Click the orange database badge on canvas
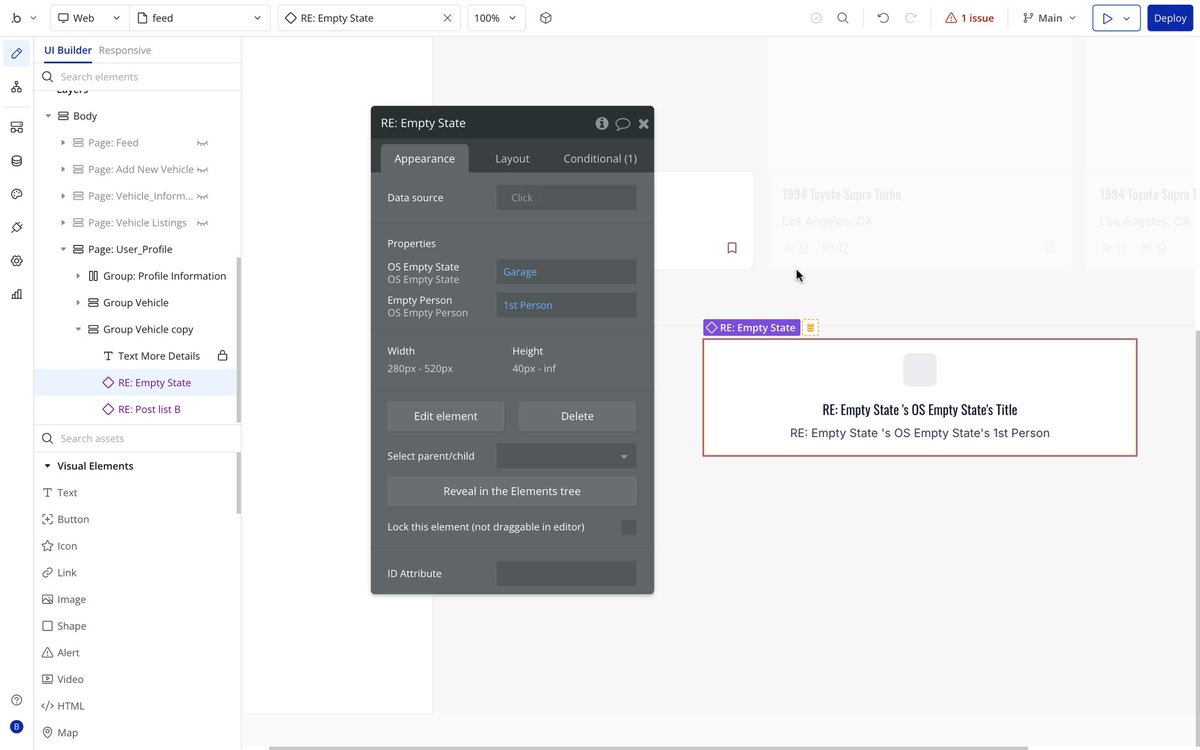This screenshot has width=1200, height=750. point(811,327)
